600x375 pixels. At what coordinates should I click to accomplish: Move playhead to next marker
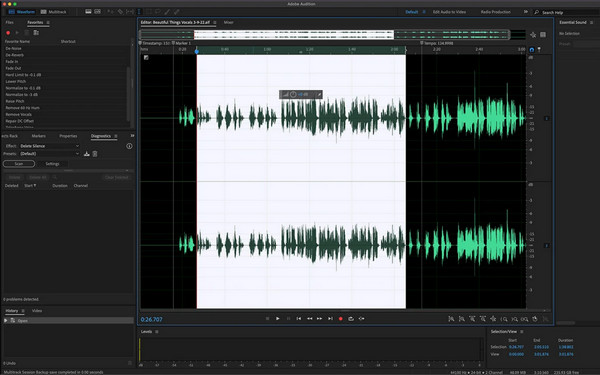coord(330,319)
